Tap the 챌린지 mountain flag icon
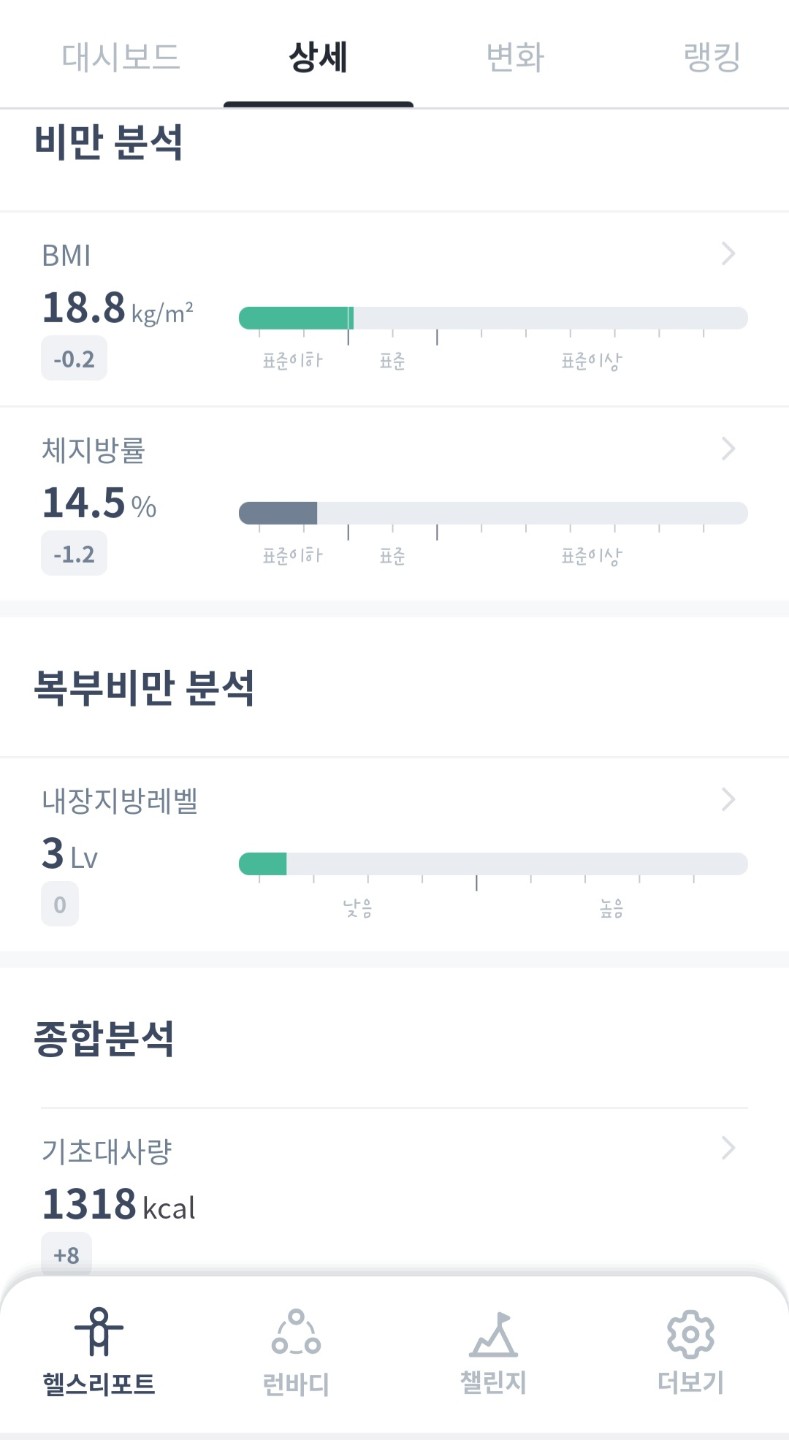Viewport: 789px width, 1440px height. (x=493, y=1333)
